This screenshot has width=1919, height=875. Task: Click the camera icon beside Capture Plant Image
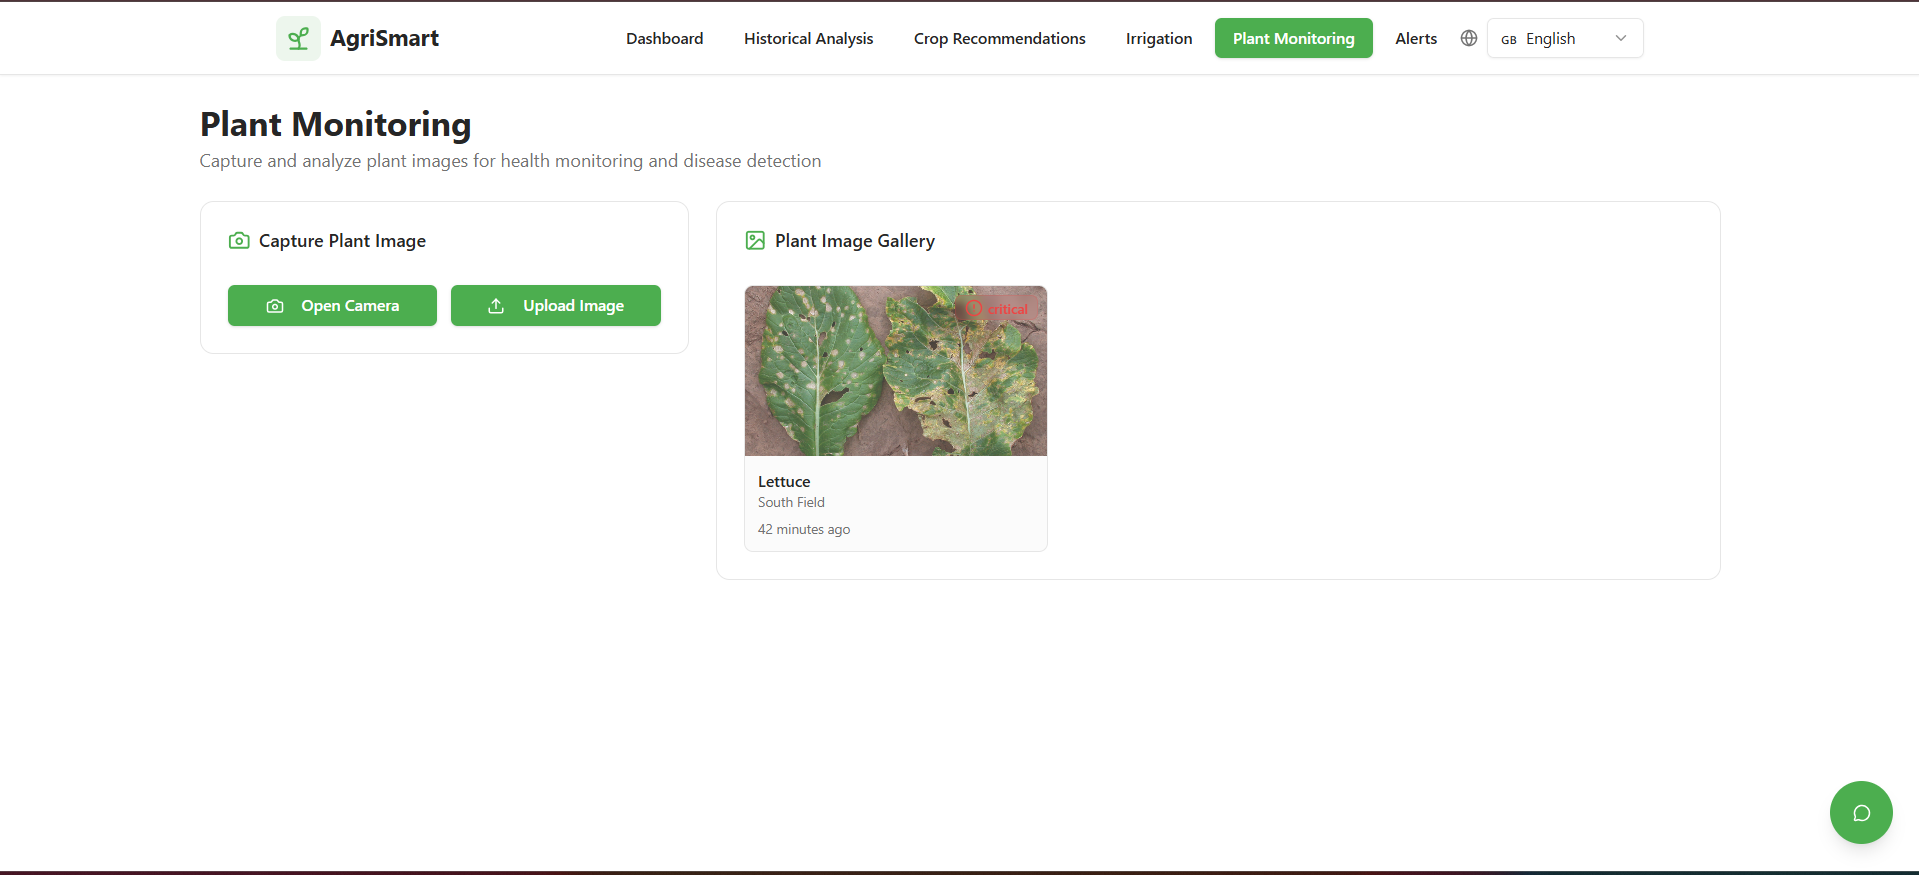coord(239,241)
